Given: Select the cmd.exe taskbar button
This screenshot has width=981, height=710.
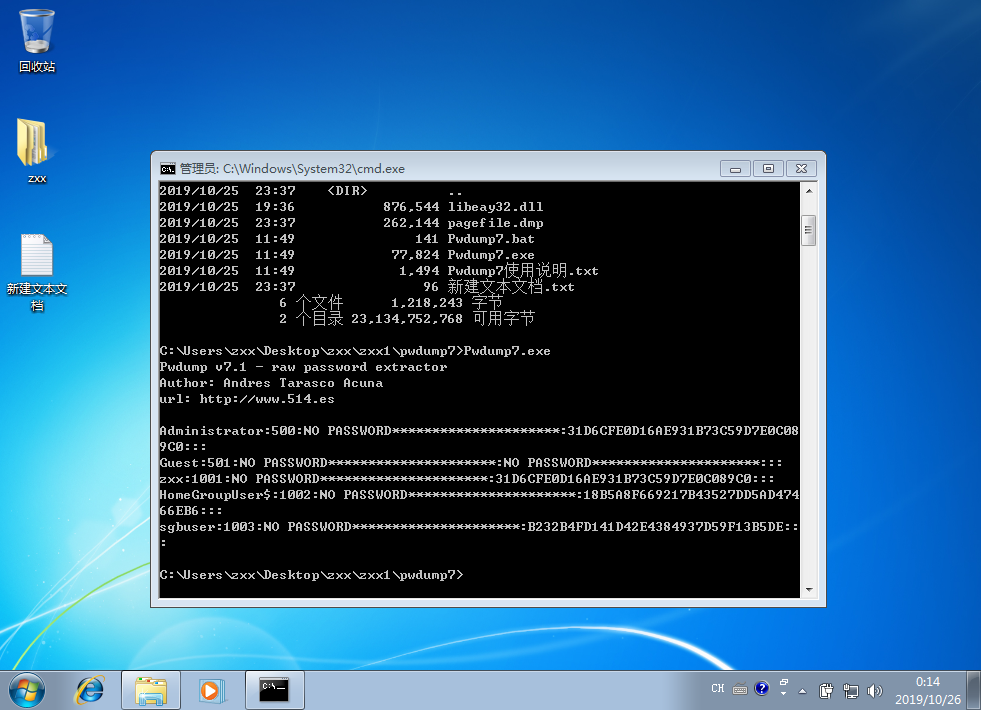Looking at the screenshot, I should pyautogui.click(x=274, y=689).
